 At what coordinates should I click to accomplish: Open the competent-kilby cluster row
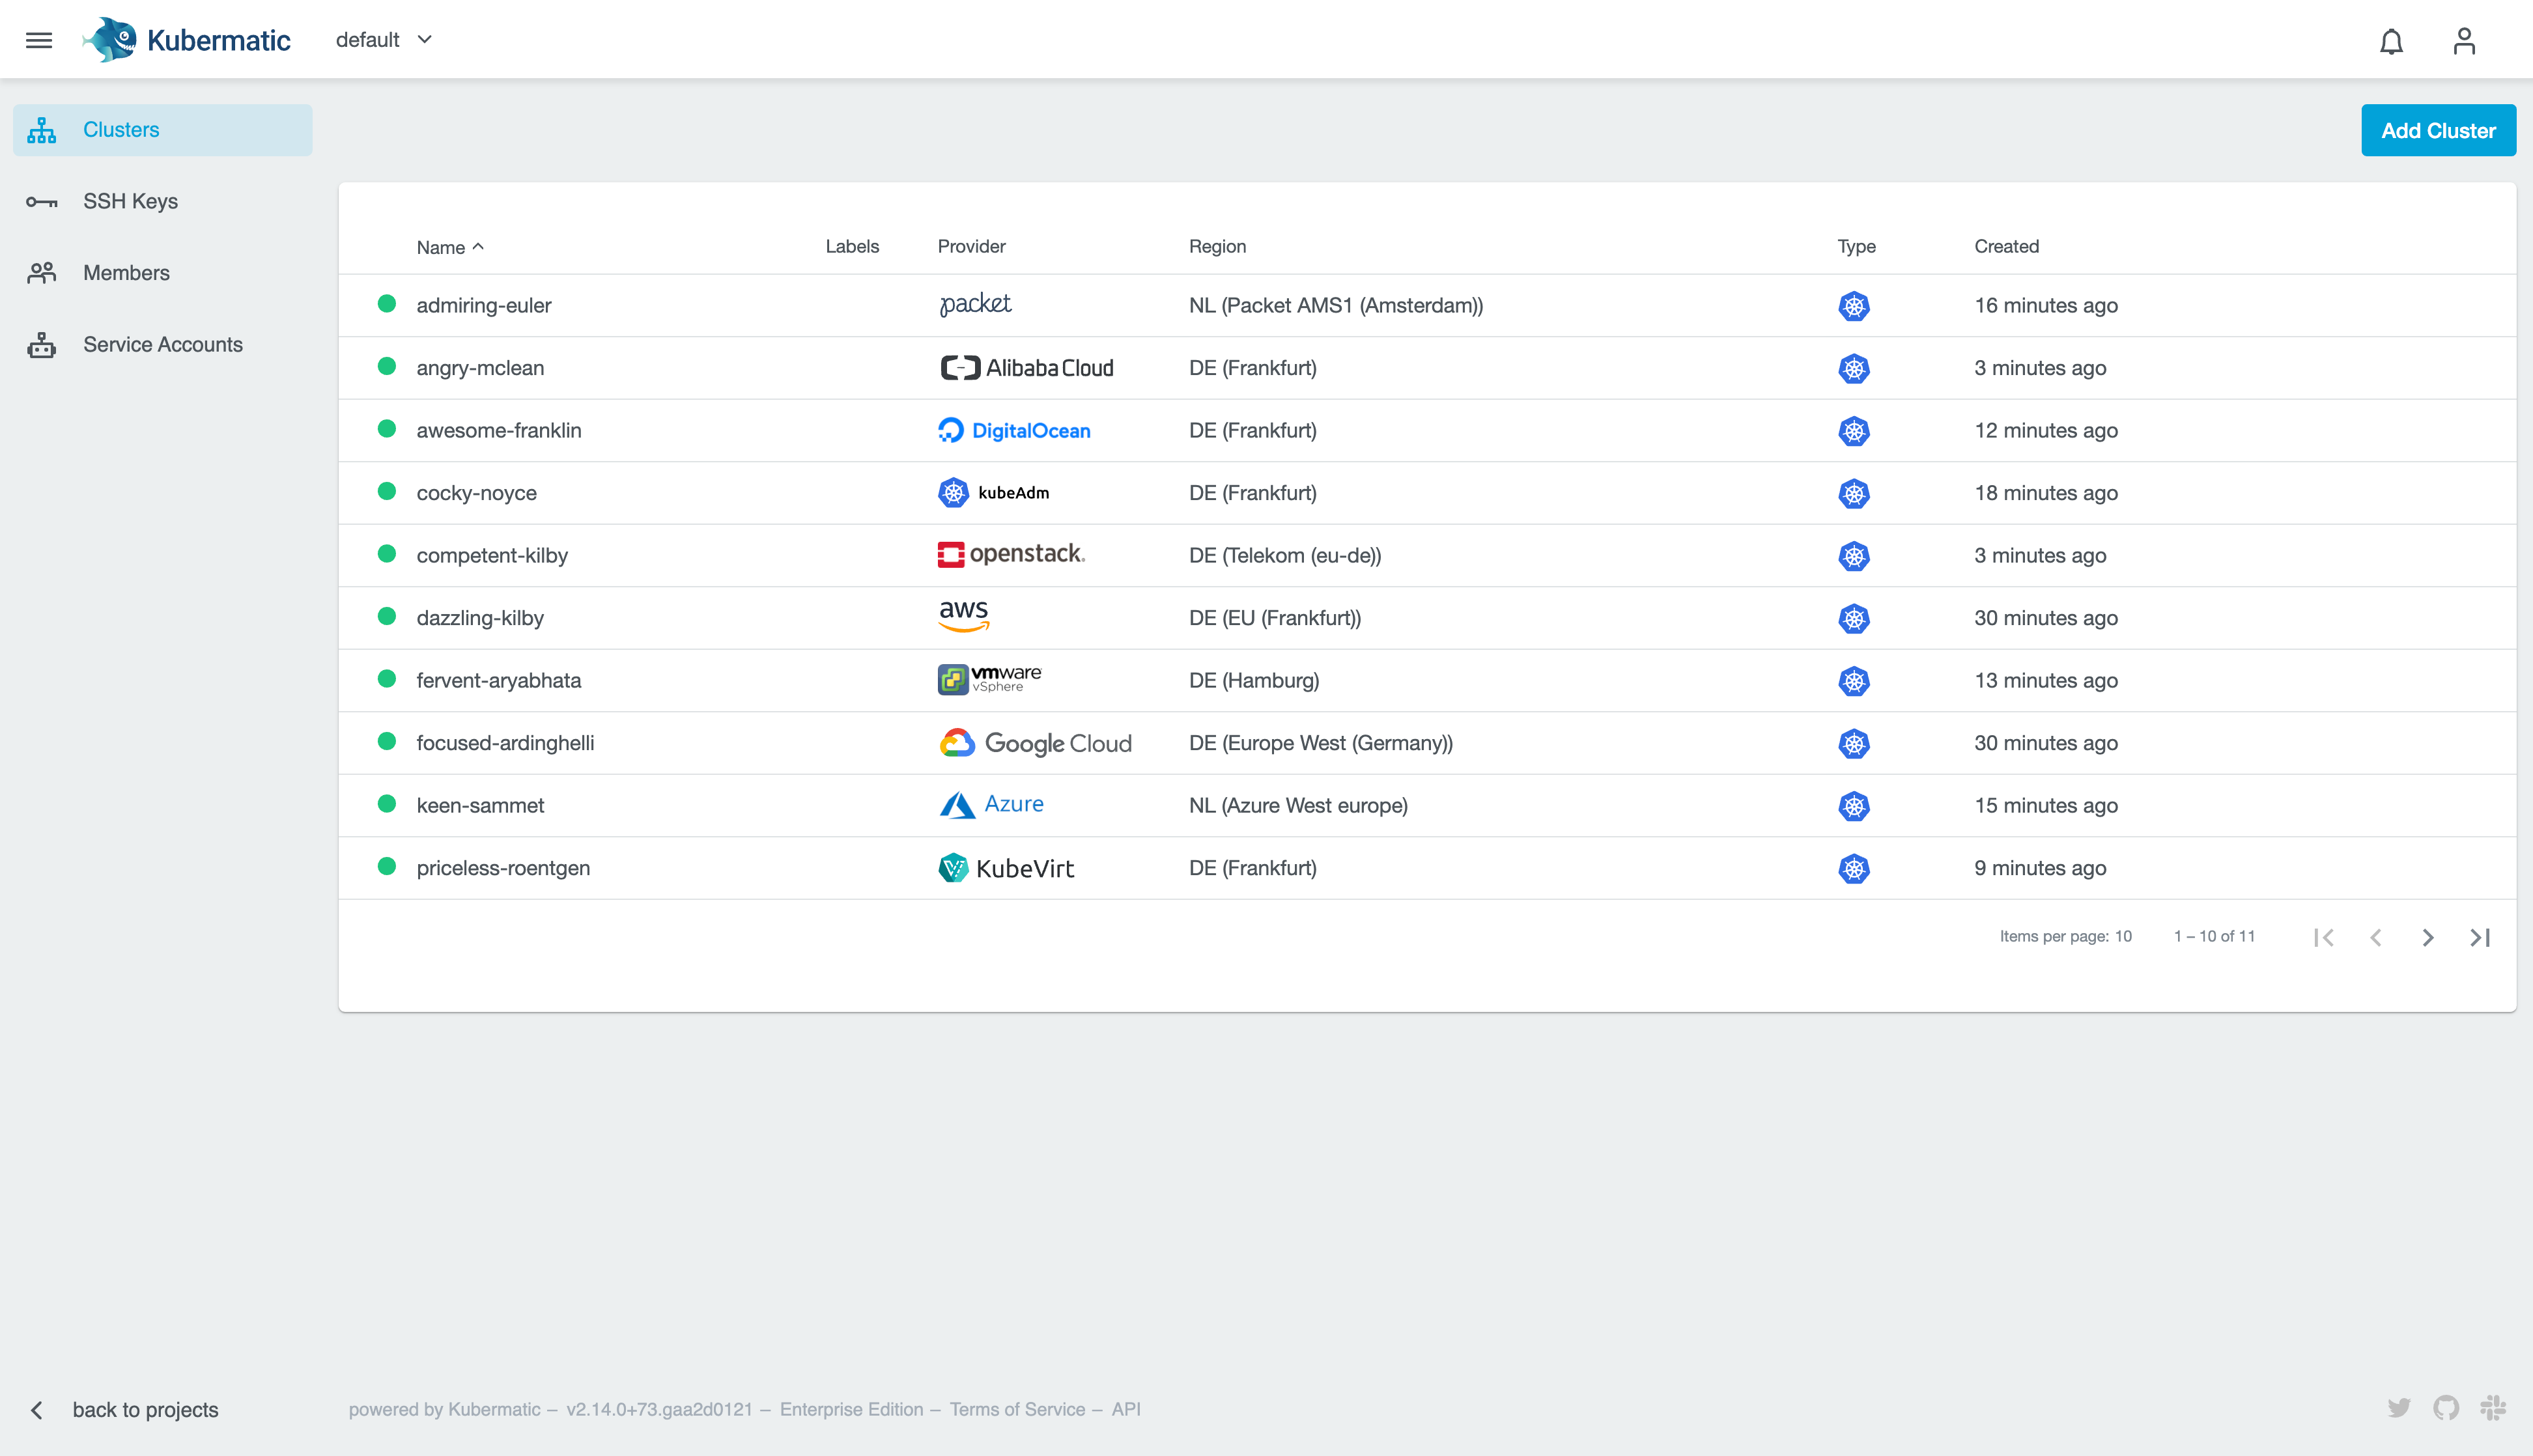coord(1427,556)
